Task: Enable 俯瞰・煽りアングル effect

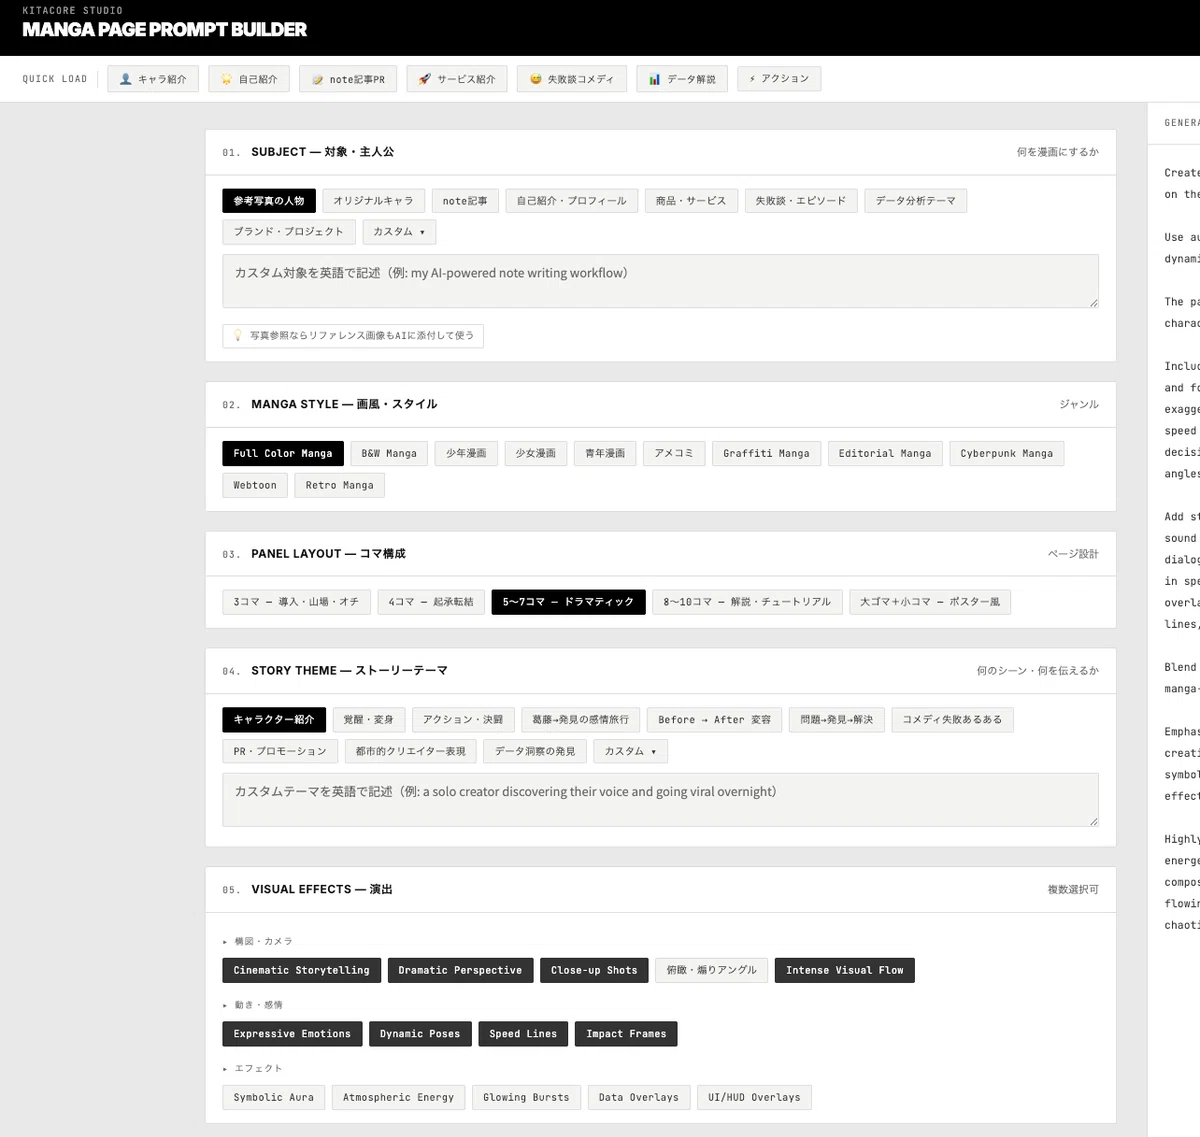Action: tap(712, 971)
